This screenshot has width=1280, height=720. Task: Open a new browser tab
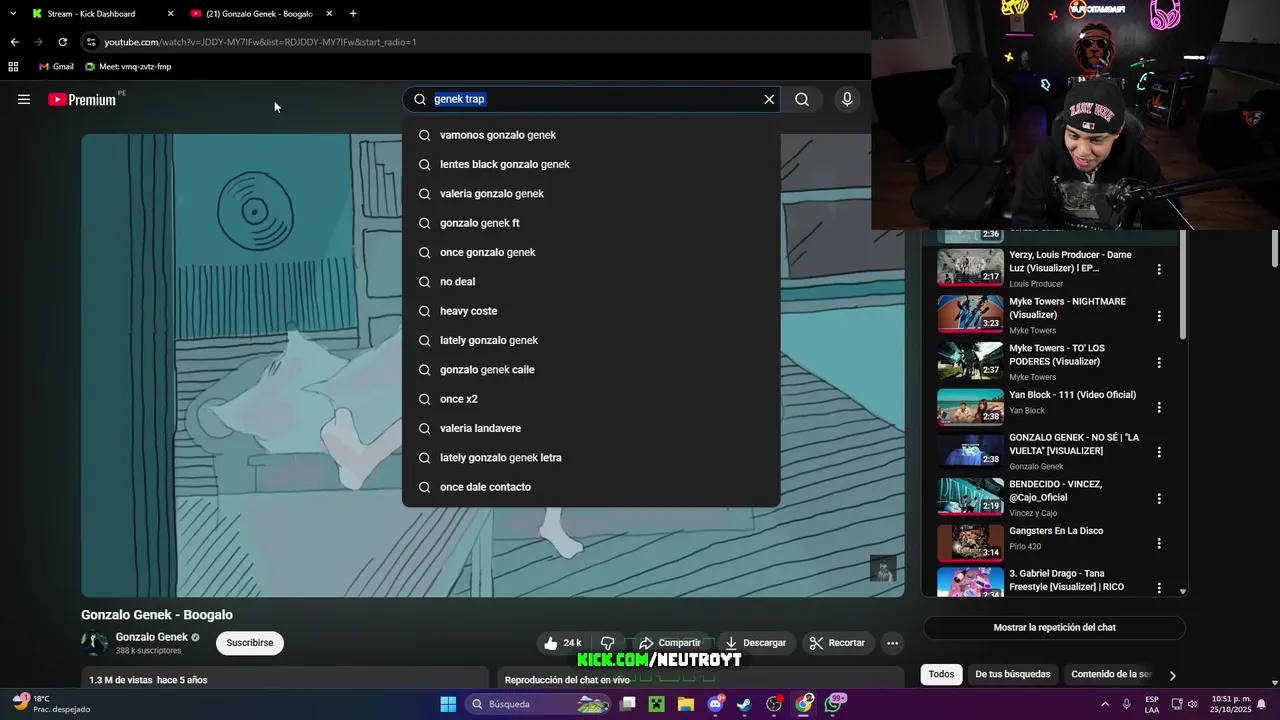pos(353,14)
